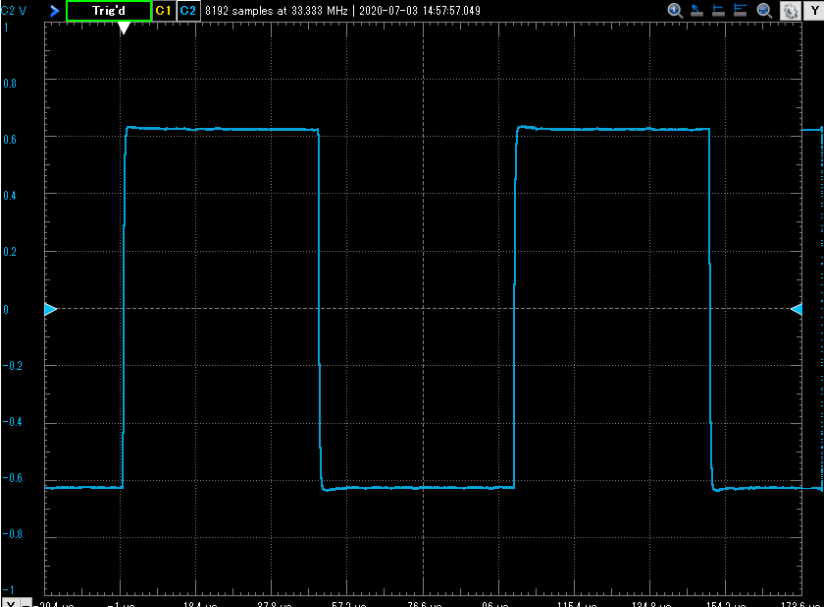The image size is (824, 607).
Task: Click the Trig'd status indicator
Action: coord(109,11)
